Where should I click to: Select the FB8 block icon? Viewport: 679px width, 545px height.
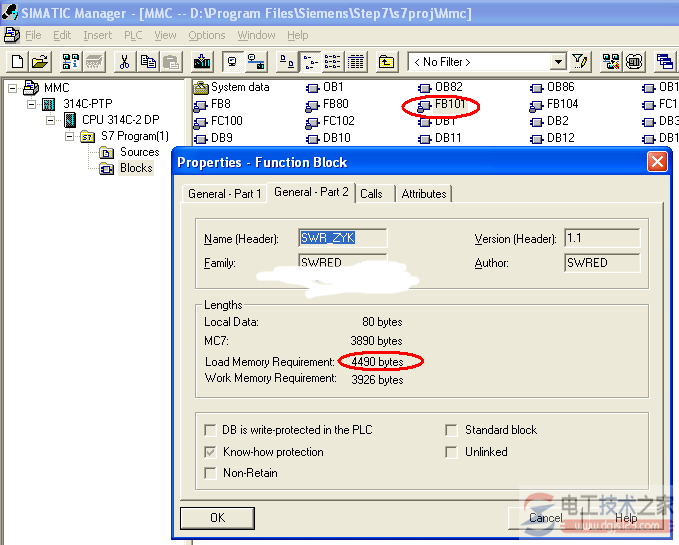click(x=200, y=105)
